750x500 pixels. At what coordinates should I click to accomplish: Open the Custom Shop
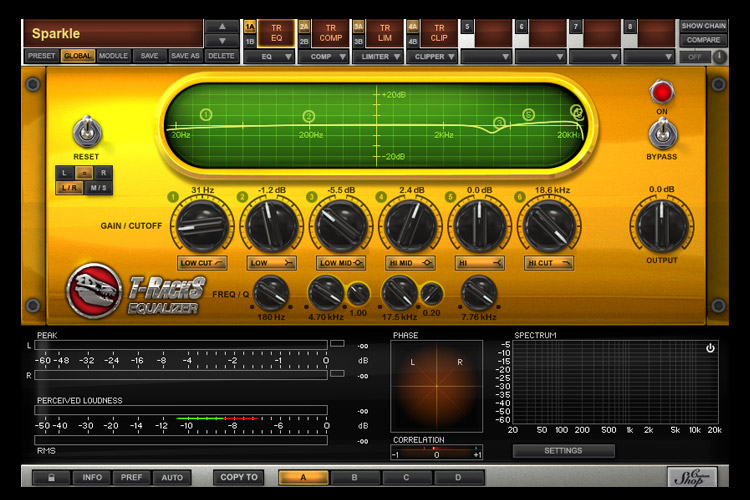[692, 477]
